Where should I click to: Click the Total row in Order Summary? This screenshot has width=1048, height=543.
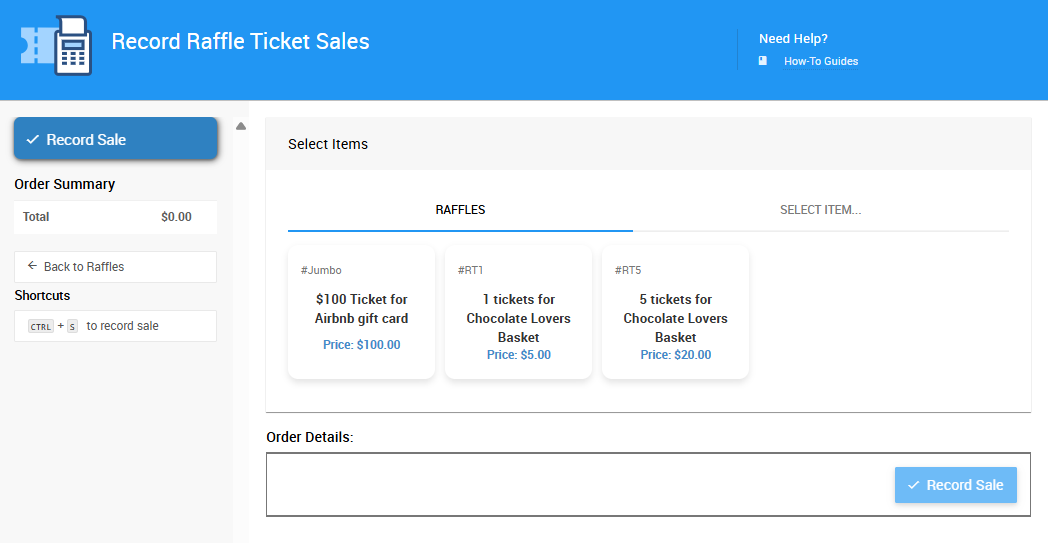pyautogui.click(x=115, y=217)
